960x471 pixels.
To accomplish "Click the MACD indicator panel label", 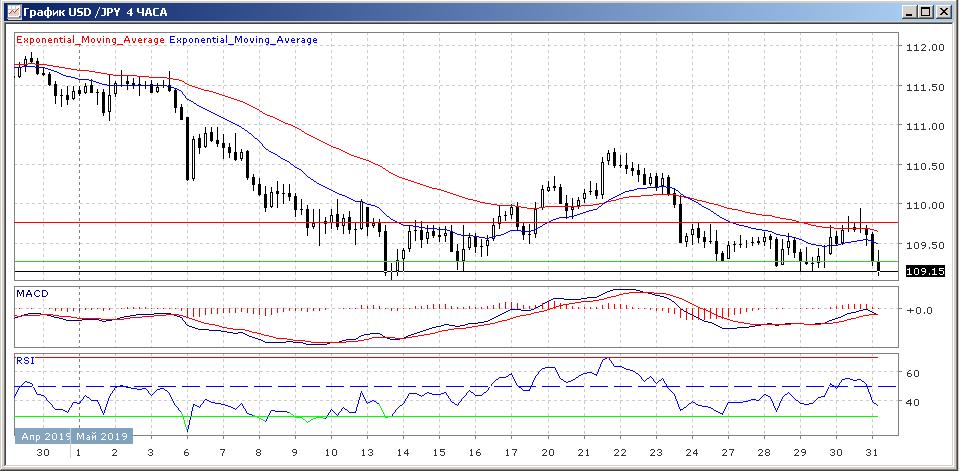I will tap(32, 293).
